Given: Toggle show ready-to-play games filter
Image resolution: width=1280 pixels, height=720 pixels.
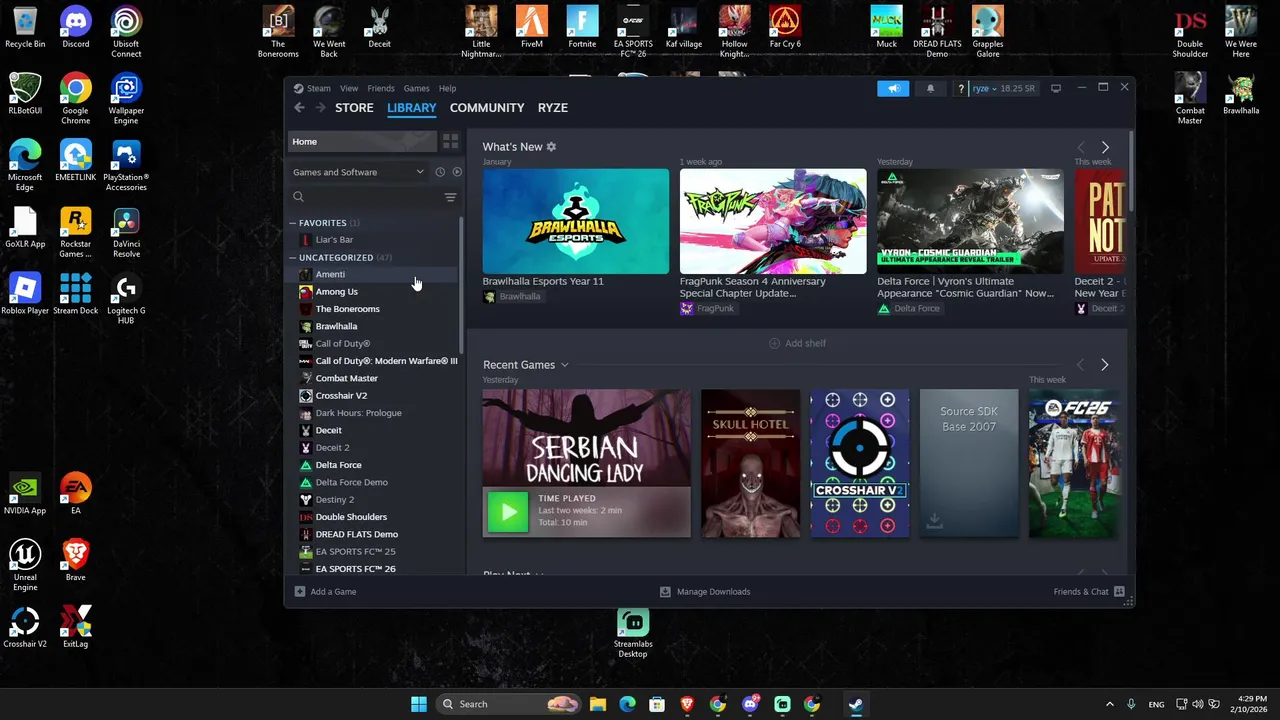Looking at the screenshot, I should click(457, 172).
